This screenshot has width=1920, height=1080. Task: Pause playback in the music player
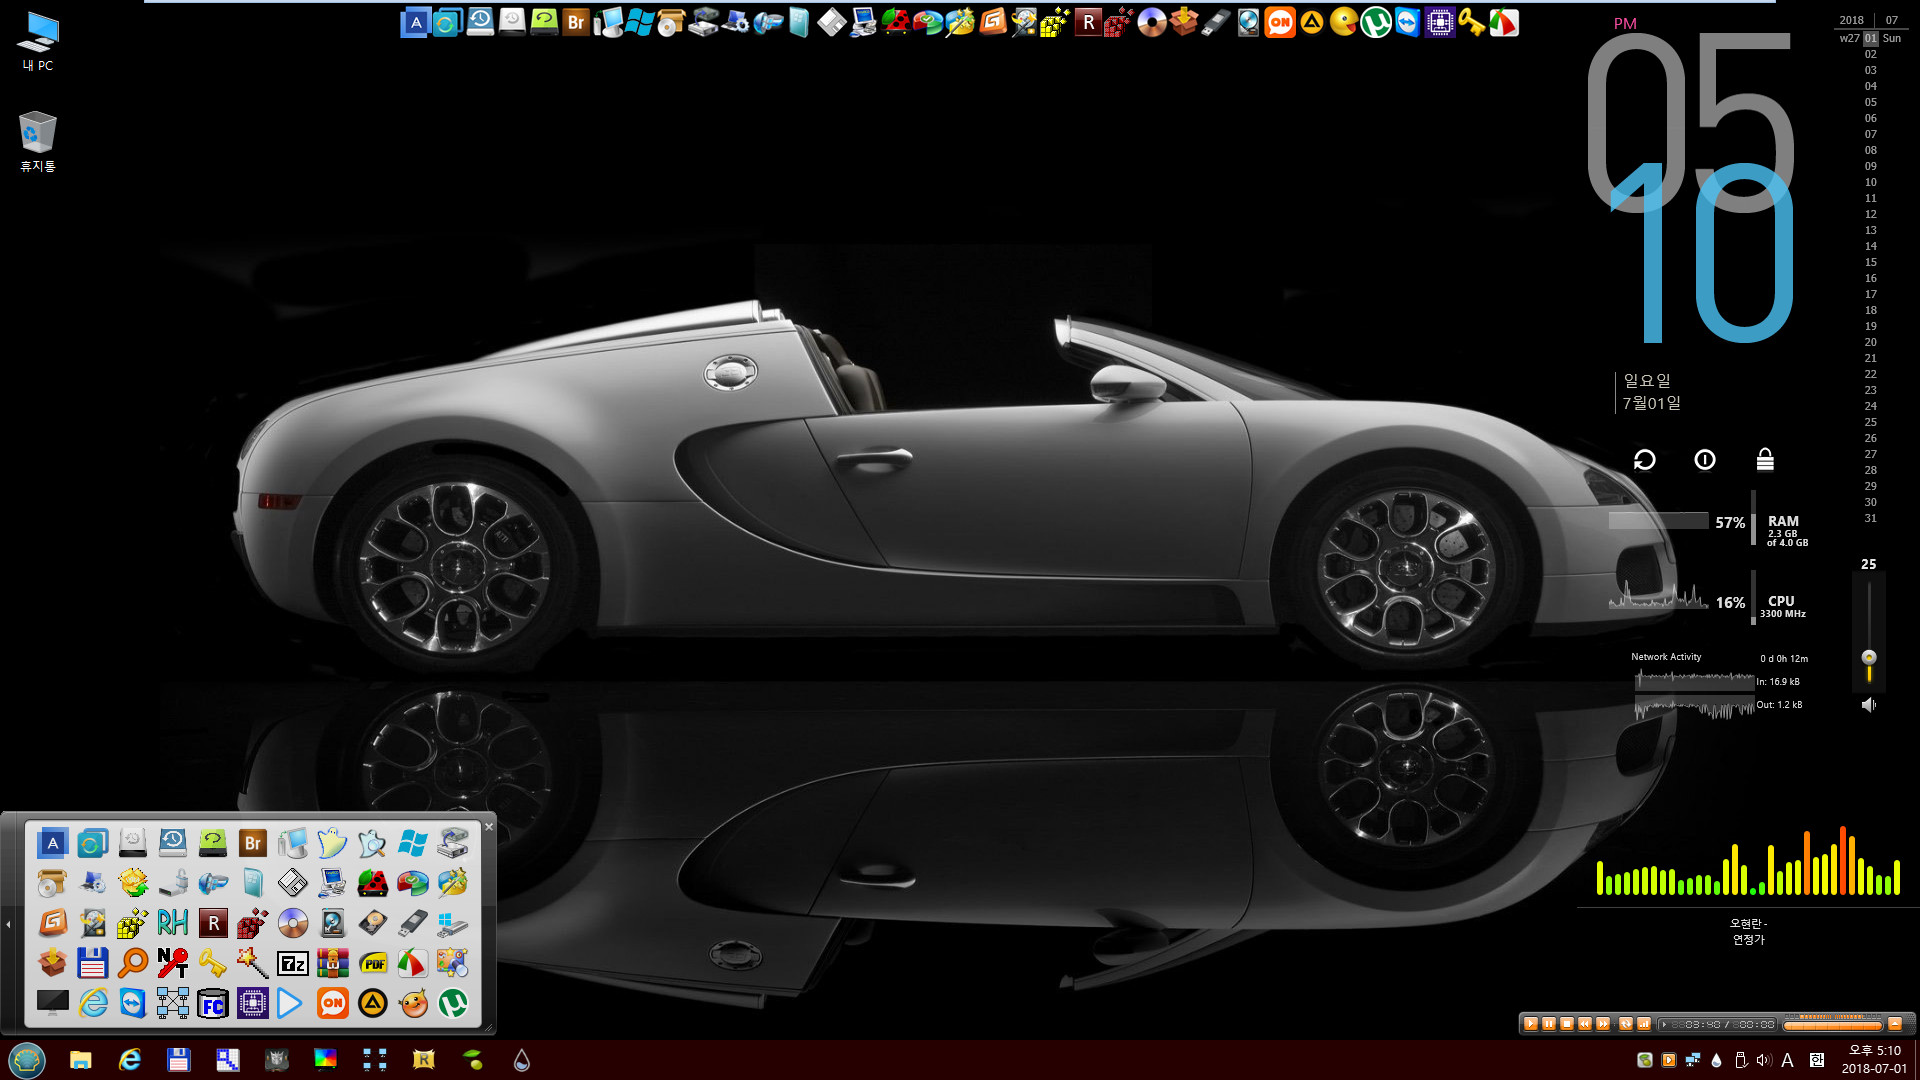click(1549, 1023)
